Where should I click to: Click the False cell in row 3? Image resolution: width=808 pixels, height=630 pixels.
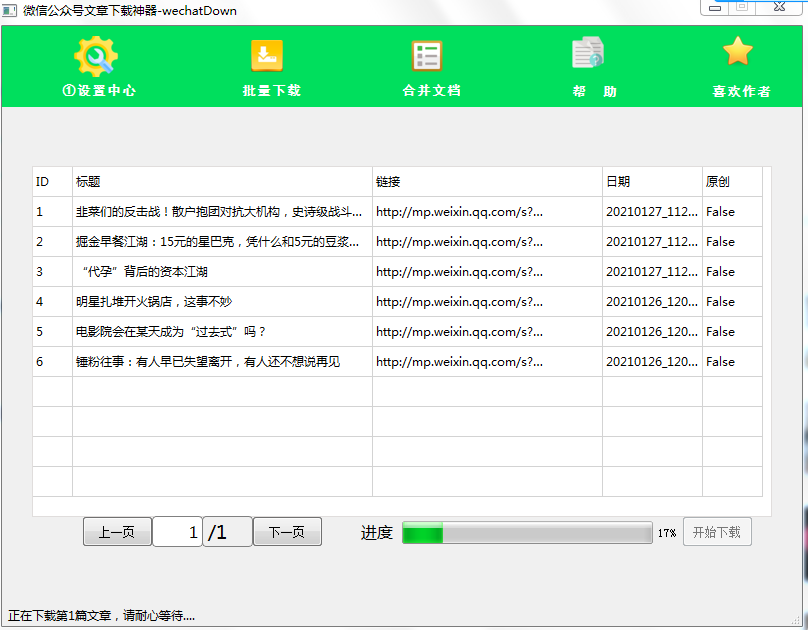pos(732,271)
